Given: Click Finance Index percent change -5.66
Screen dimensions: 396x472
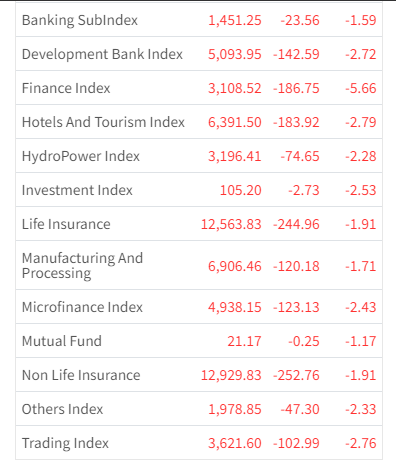Looking at the screenshot, I should (361, 88).
